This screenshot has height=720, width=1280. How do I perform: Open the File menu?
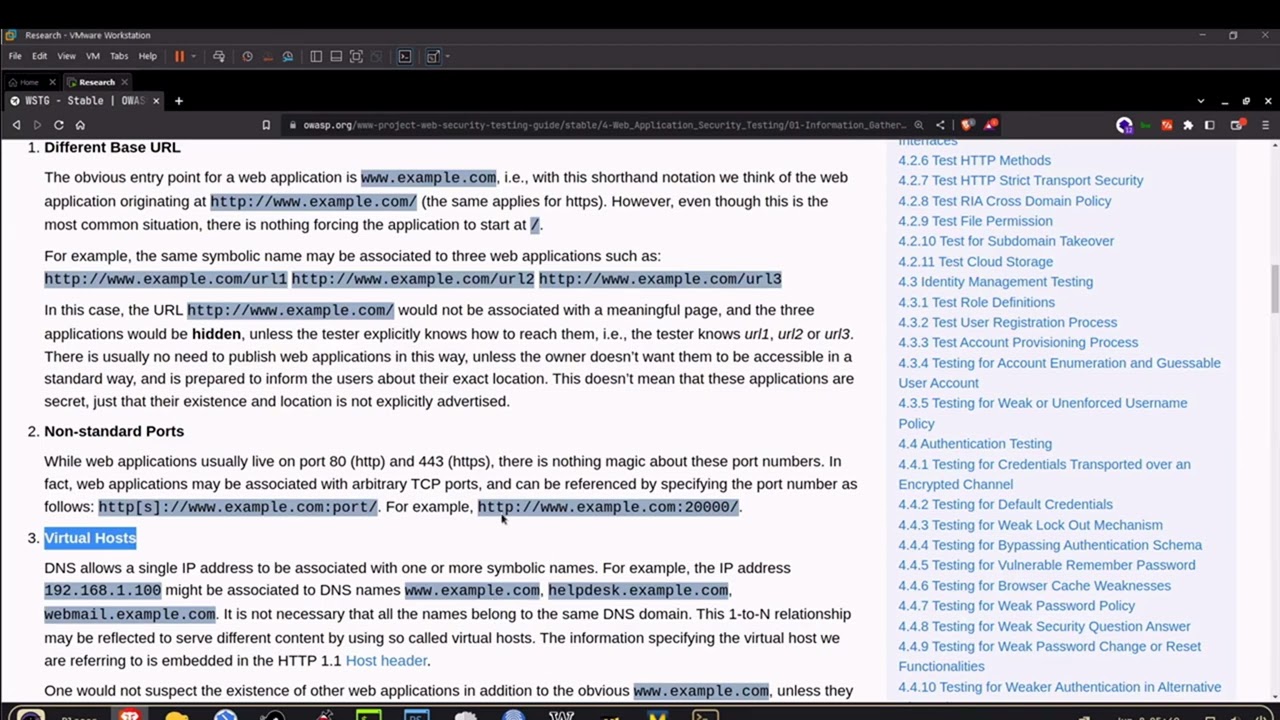15,56
